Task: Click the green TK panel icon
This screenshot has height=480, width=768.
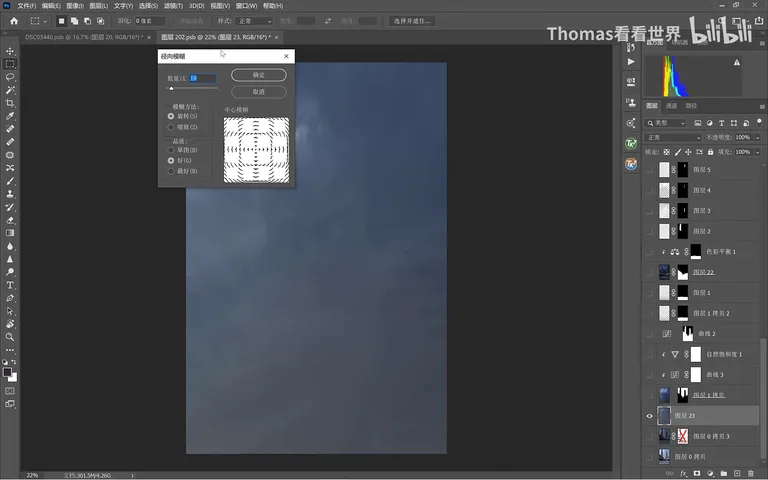Action: (631, 144)
